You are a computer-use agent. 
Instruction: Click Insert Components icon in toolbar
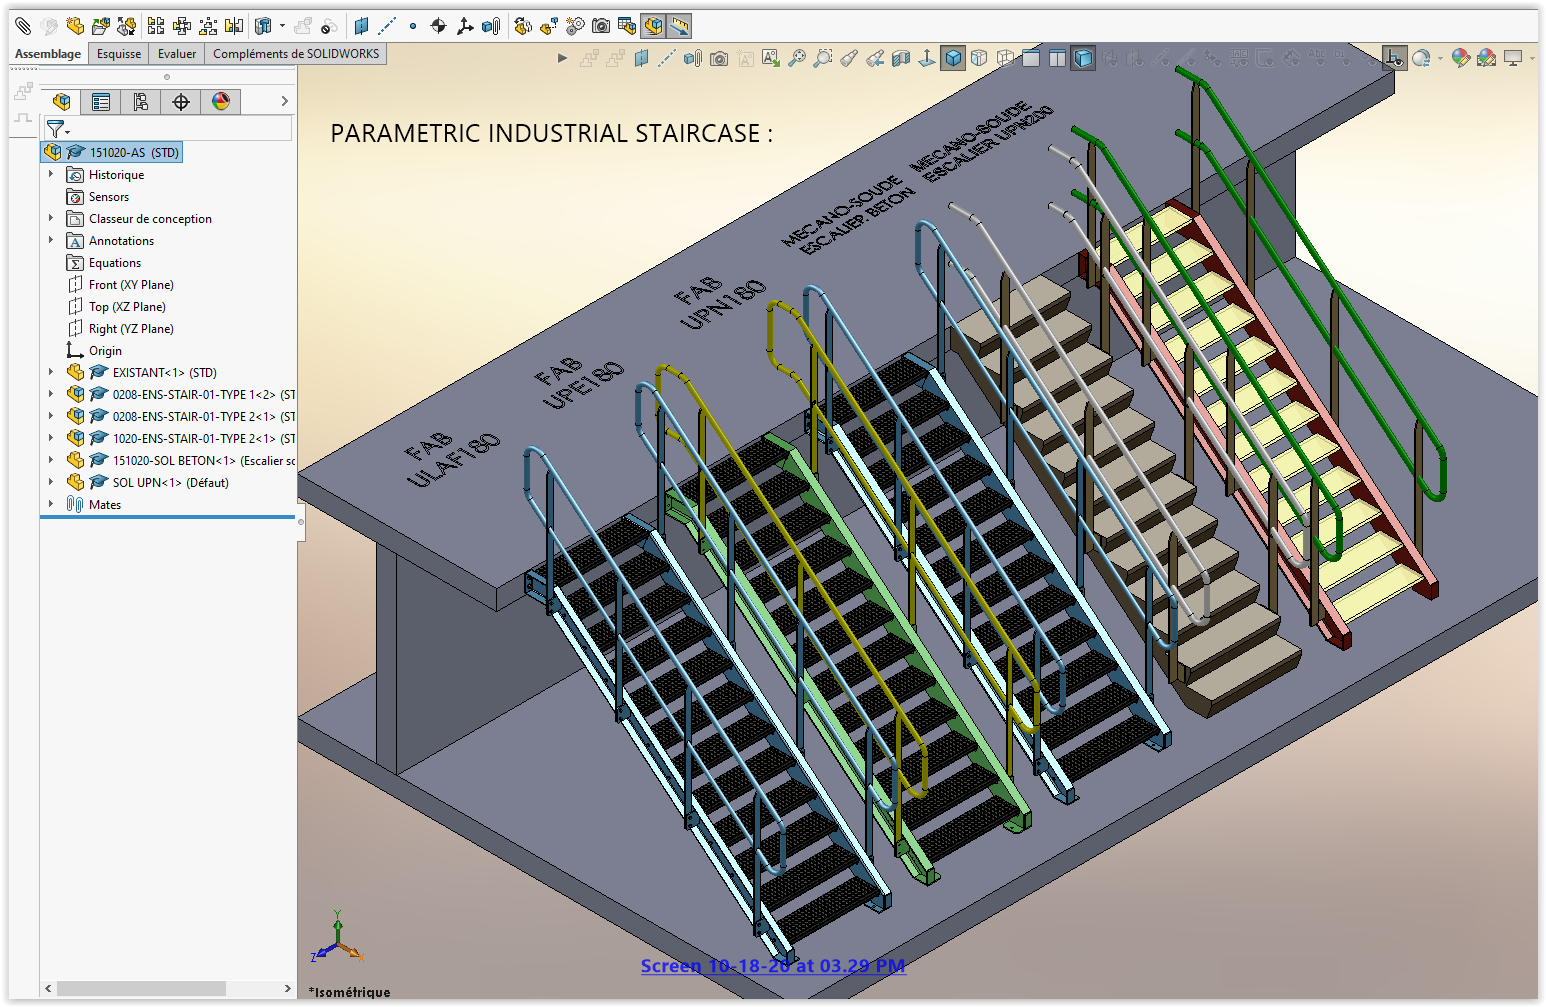tap(75, 26)
